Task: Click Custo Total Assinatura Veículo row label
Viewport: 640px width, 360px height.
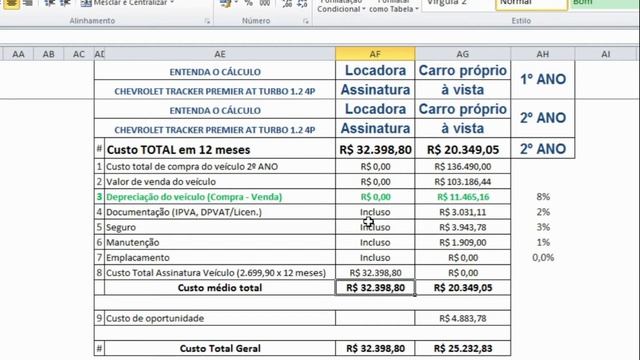Action: click(x=220, y=273)
